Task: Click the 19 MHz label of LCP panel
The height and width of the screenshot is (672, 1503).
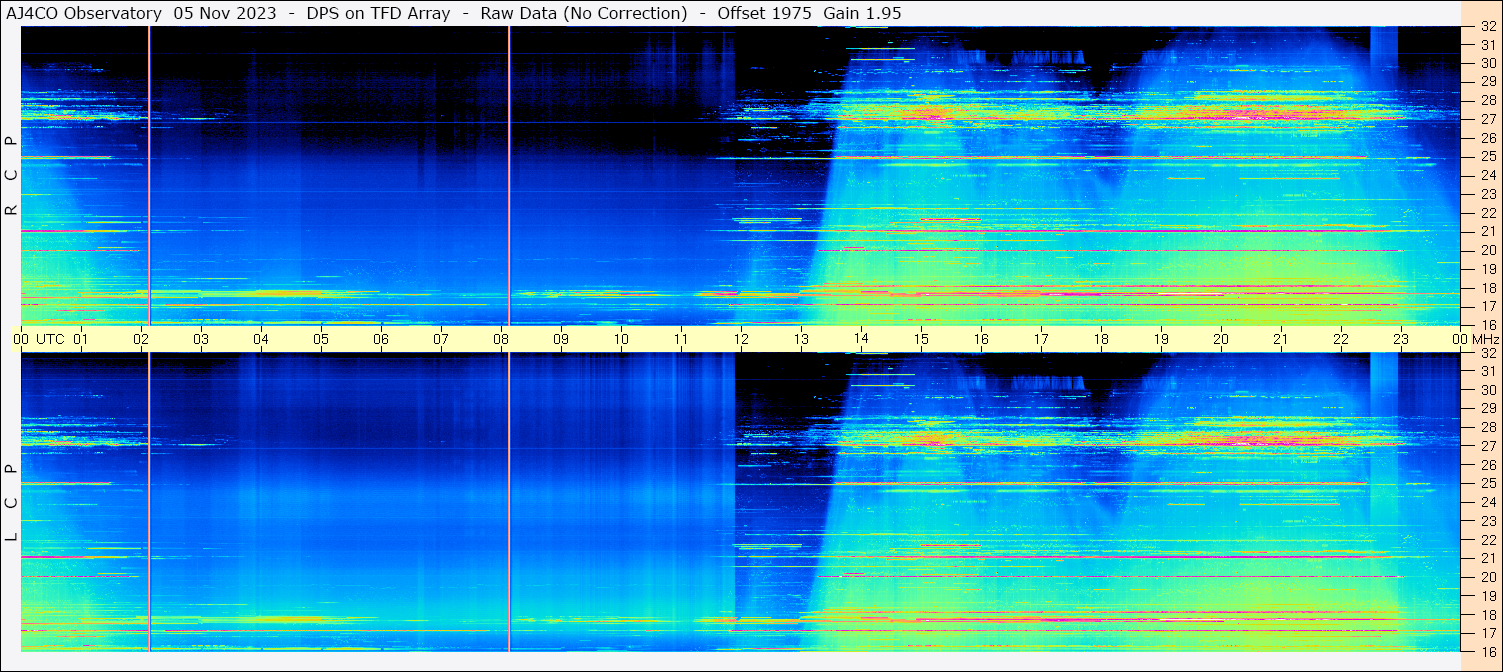Action: coord(1487,596)
